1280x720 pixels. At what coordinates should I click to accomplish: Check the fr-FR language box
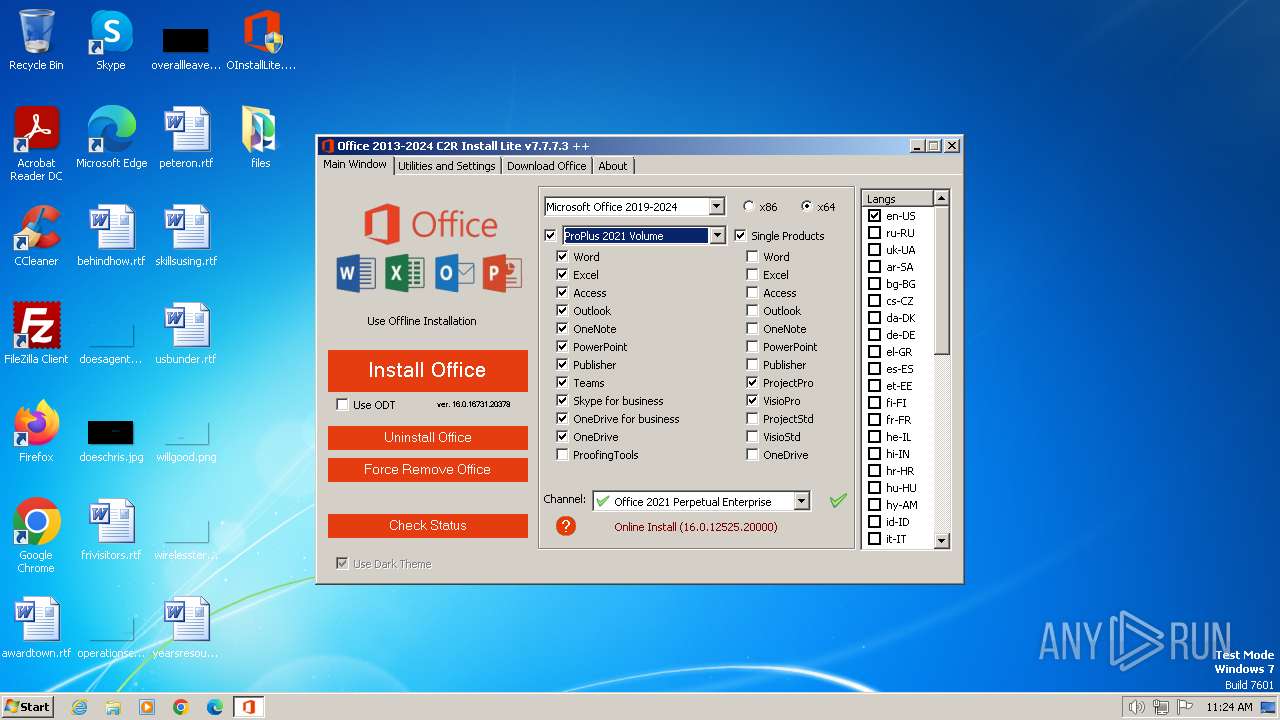coord(874,420)
